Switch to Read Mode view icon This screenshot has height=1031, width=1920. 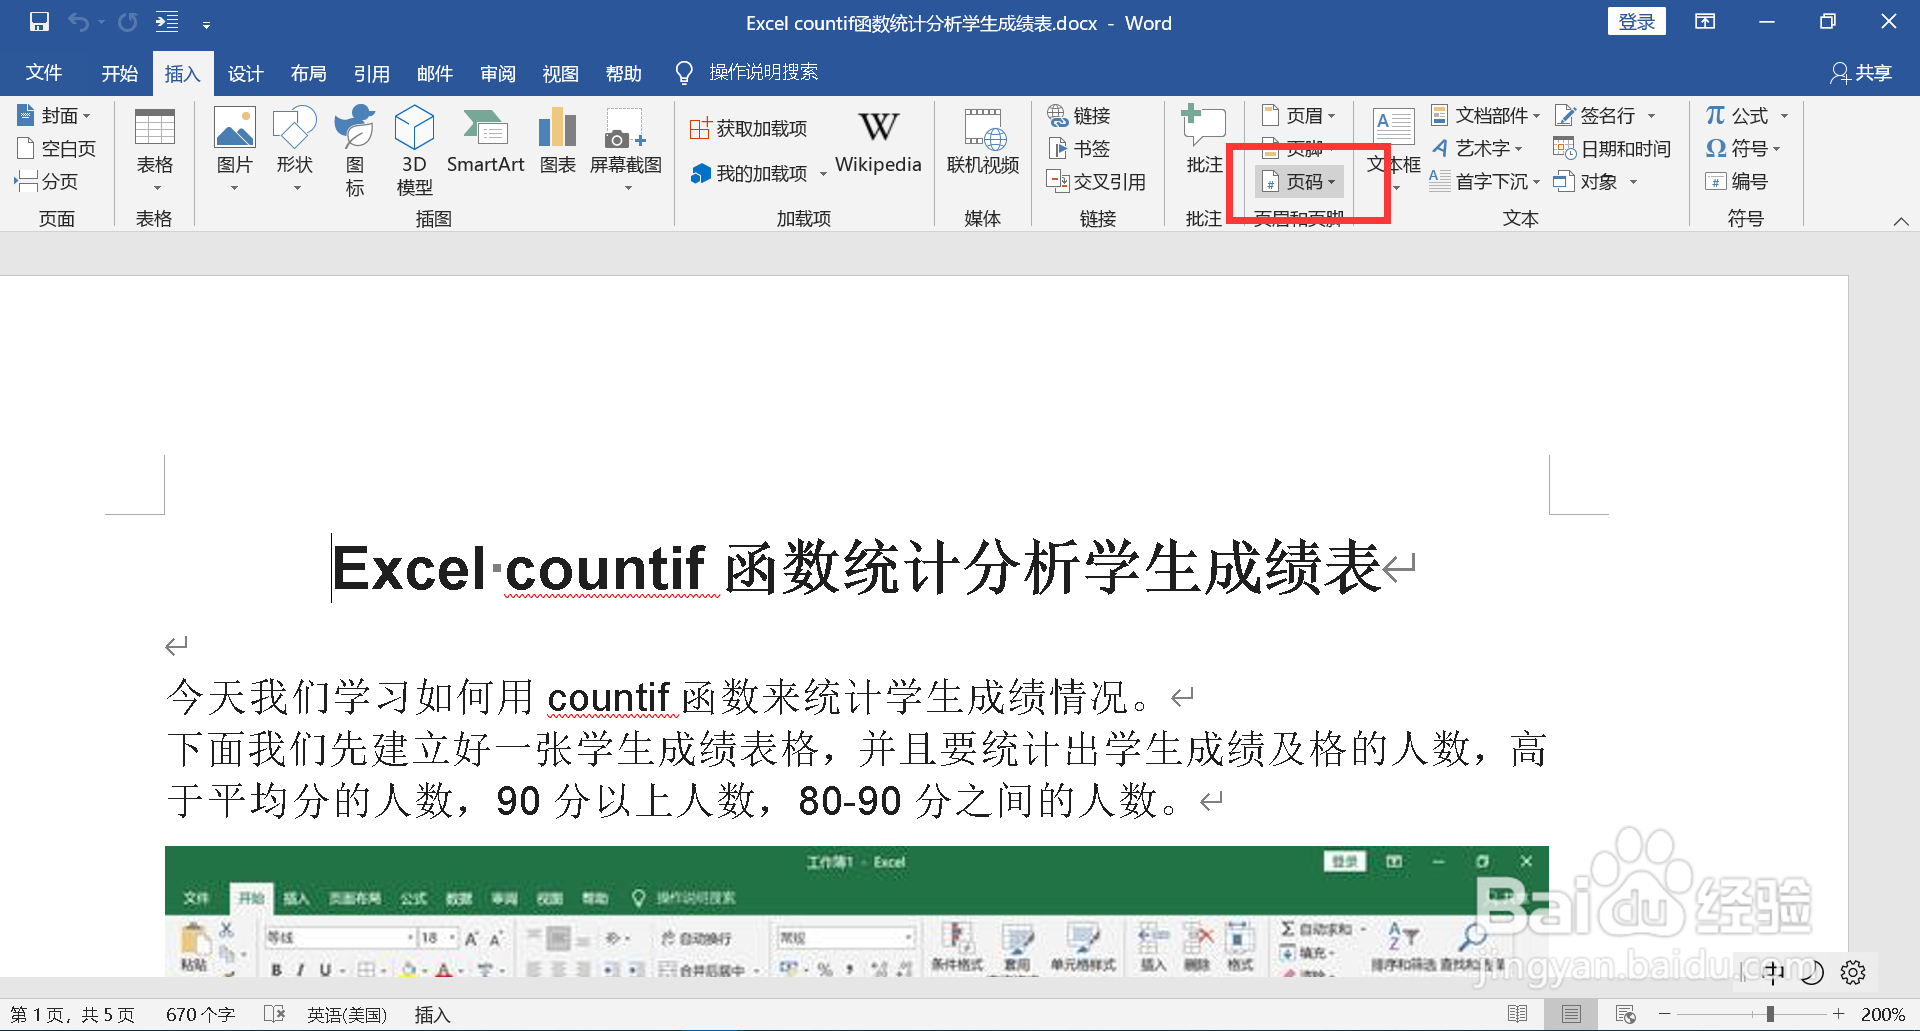pos(1517,1014)
